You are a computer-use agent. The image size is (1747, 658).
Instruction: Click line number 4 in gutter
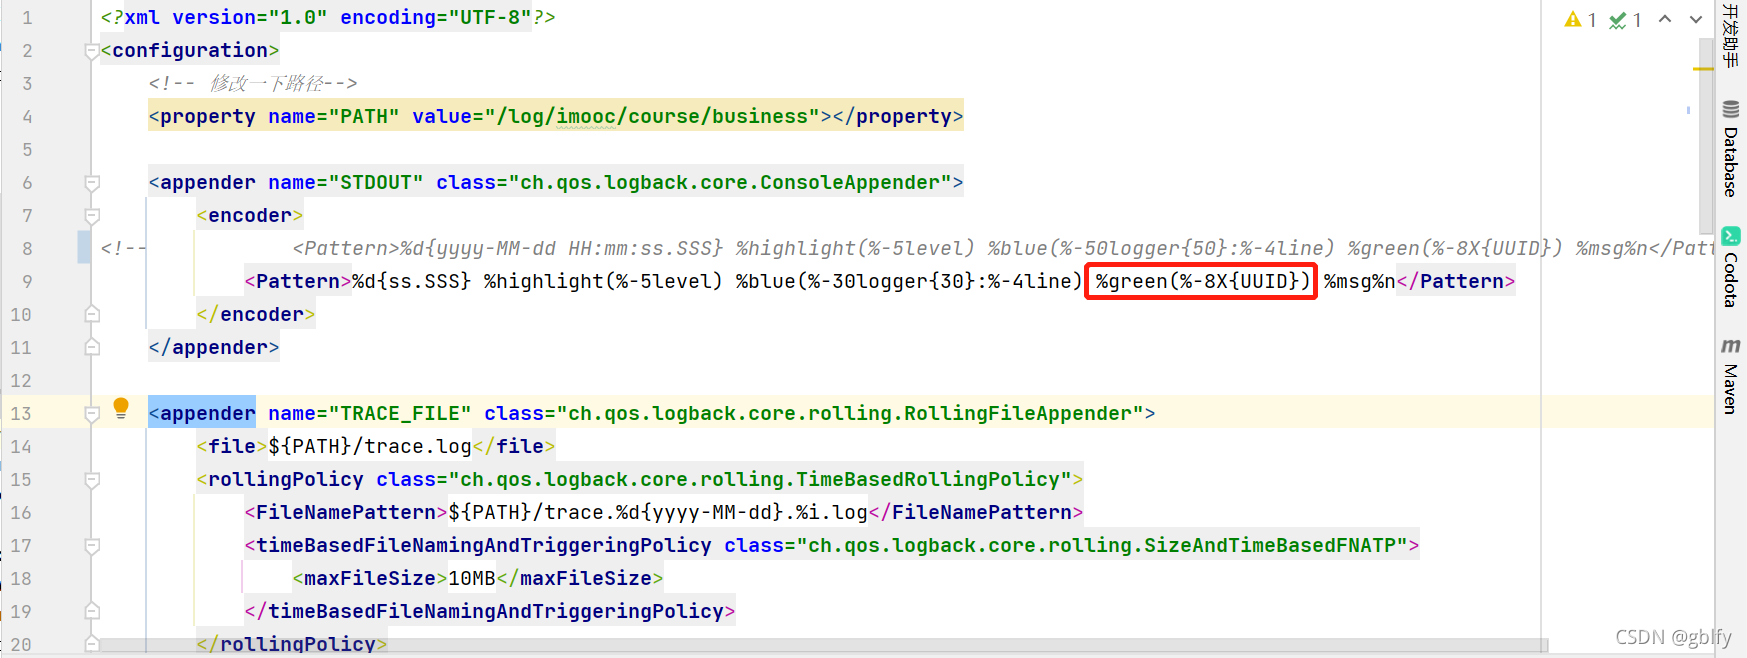27,117
